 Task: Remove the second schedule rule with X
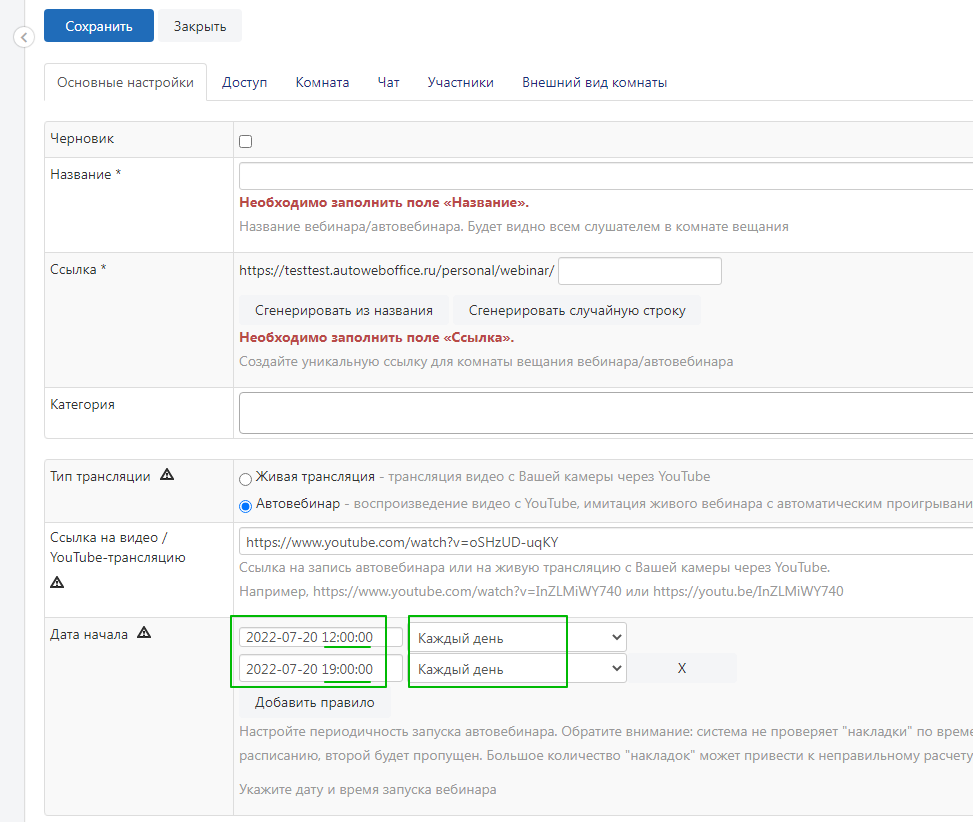(682, 668)
